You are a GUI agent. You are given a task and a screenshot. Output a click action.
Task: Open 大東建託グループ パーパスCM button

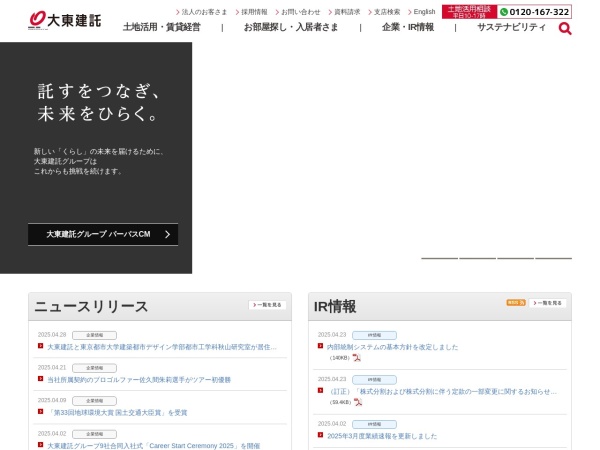tap(103, 234)
